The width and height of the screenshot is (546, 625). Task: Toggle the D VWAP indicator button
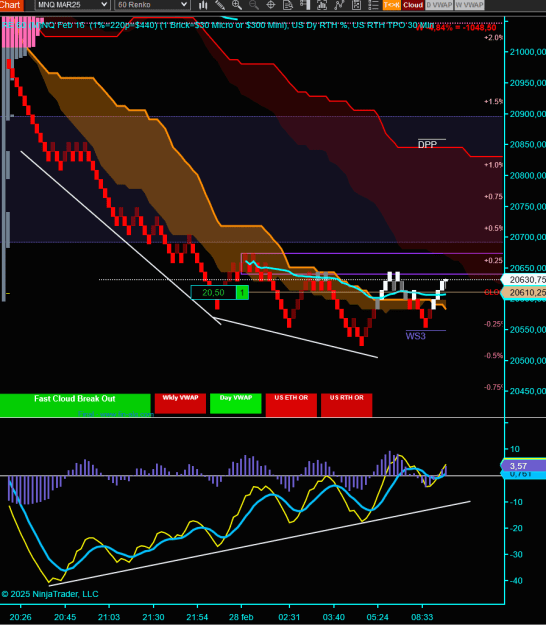[x=439, y=5]
